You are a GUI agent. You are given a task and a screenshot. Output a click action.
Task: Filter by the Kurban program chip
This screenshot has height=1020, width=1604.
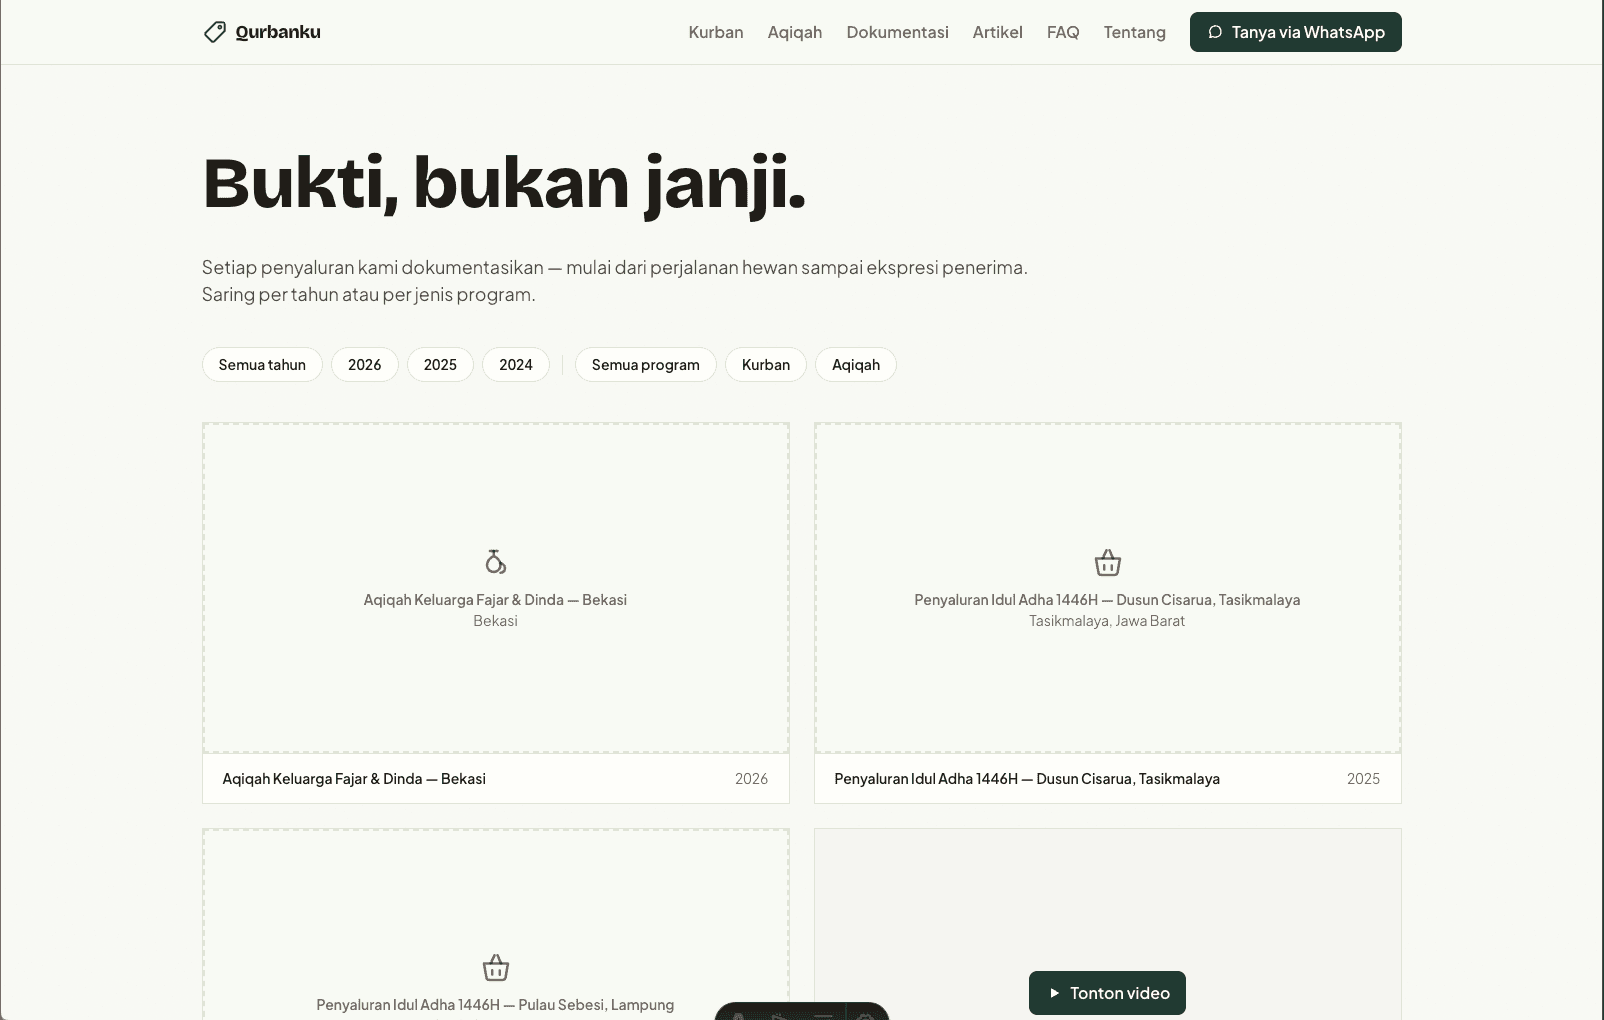tap(766, 365)
